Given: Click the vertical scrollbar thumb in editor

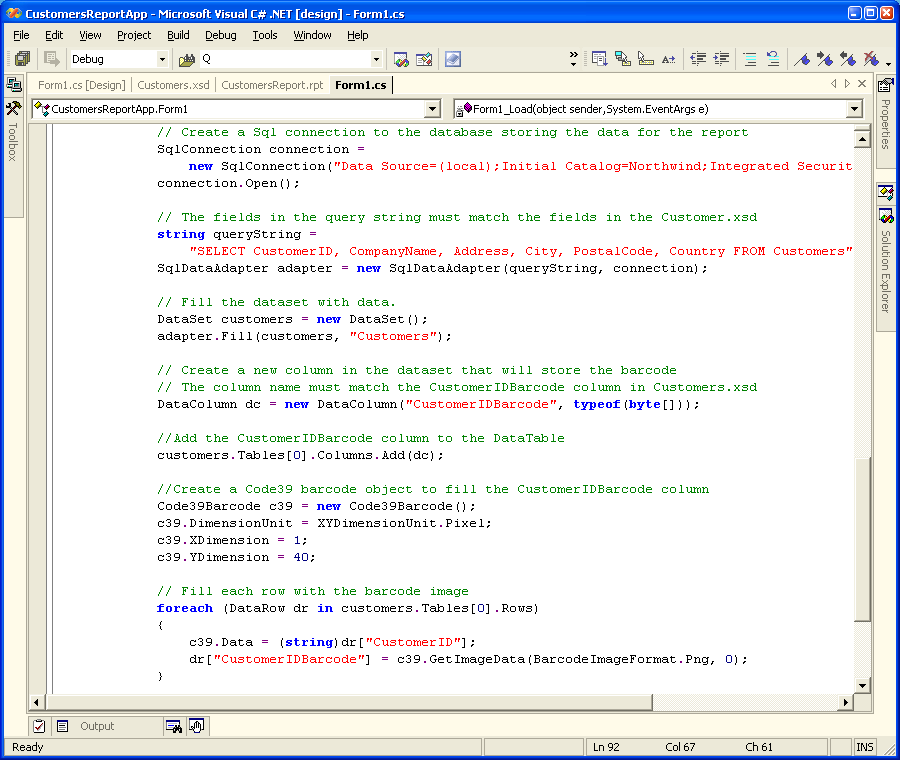Looking at the screenshot, I should [862, 540].
